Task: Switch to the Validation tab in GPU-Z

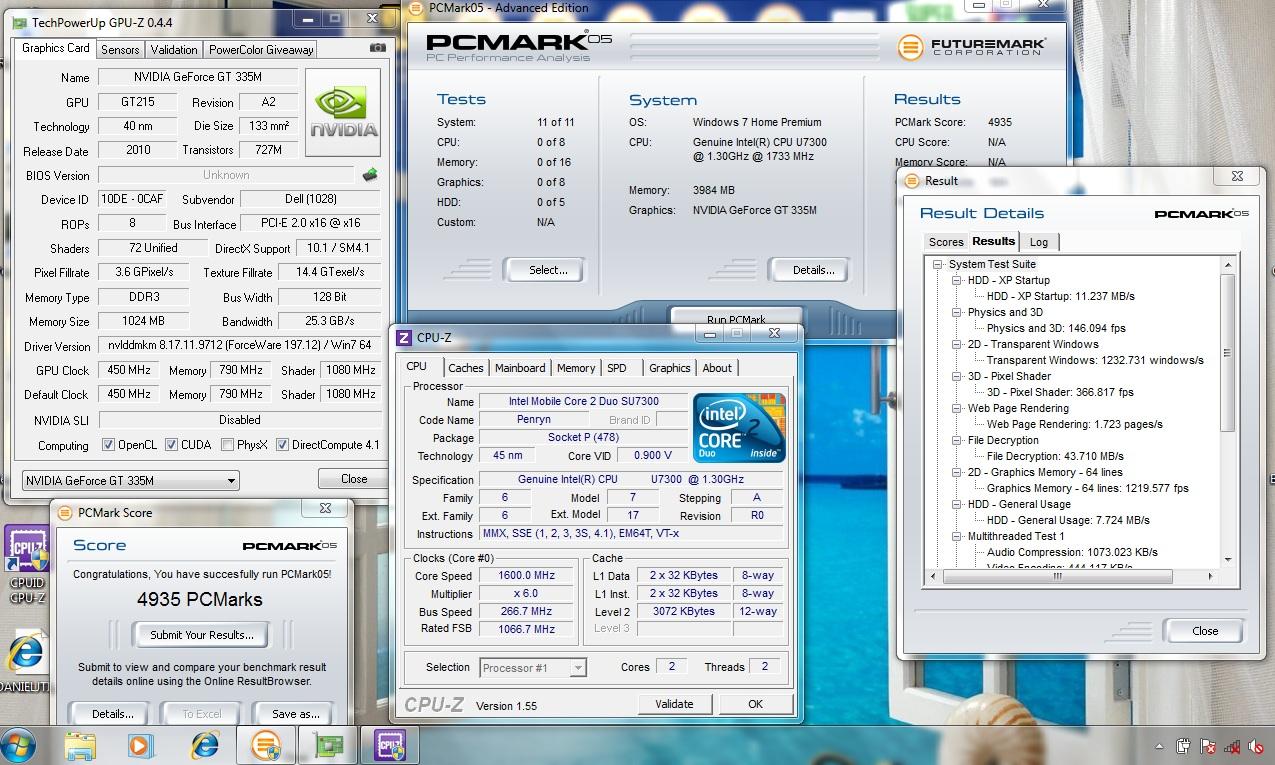Action: coord(174,49)
